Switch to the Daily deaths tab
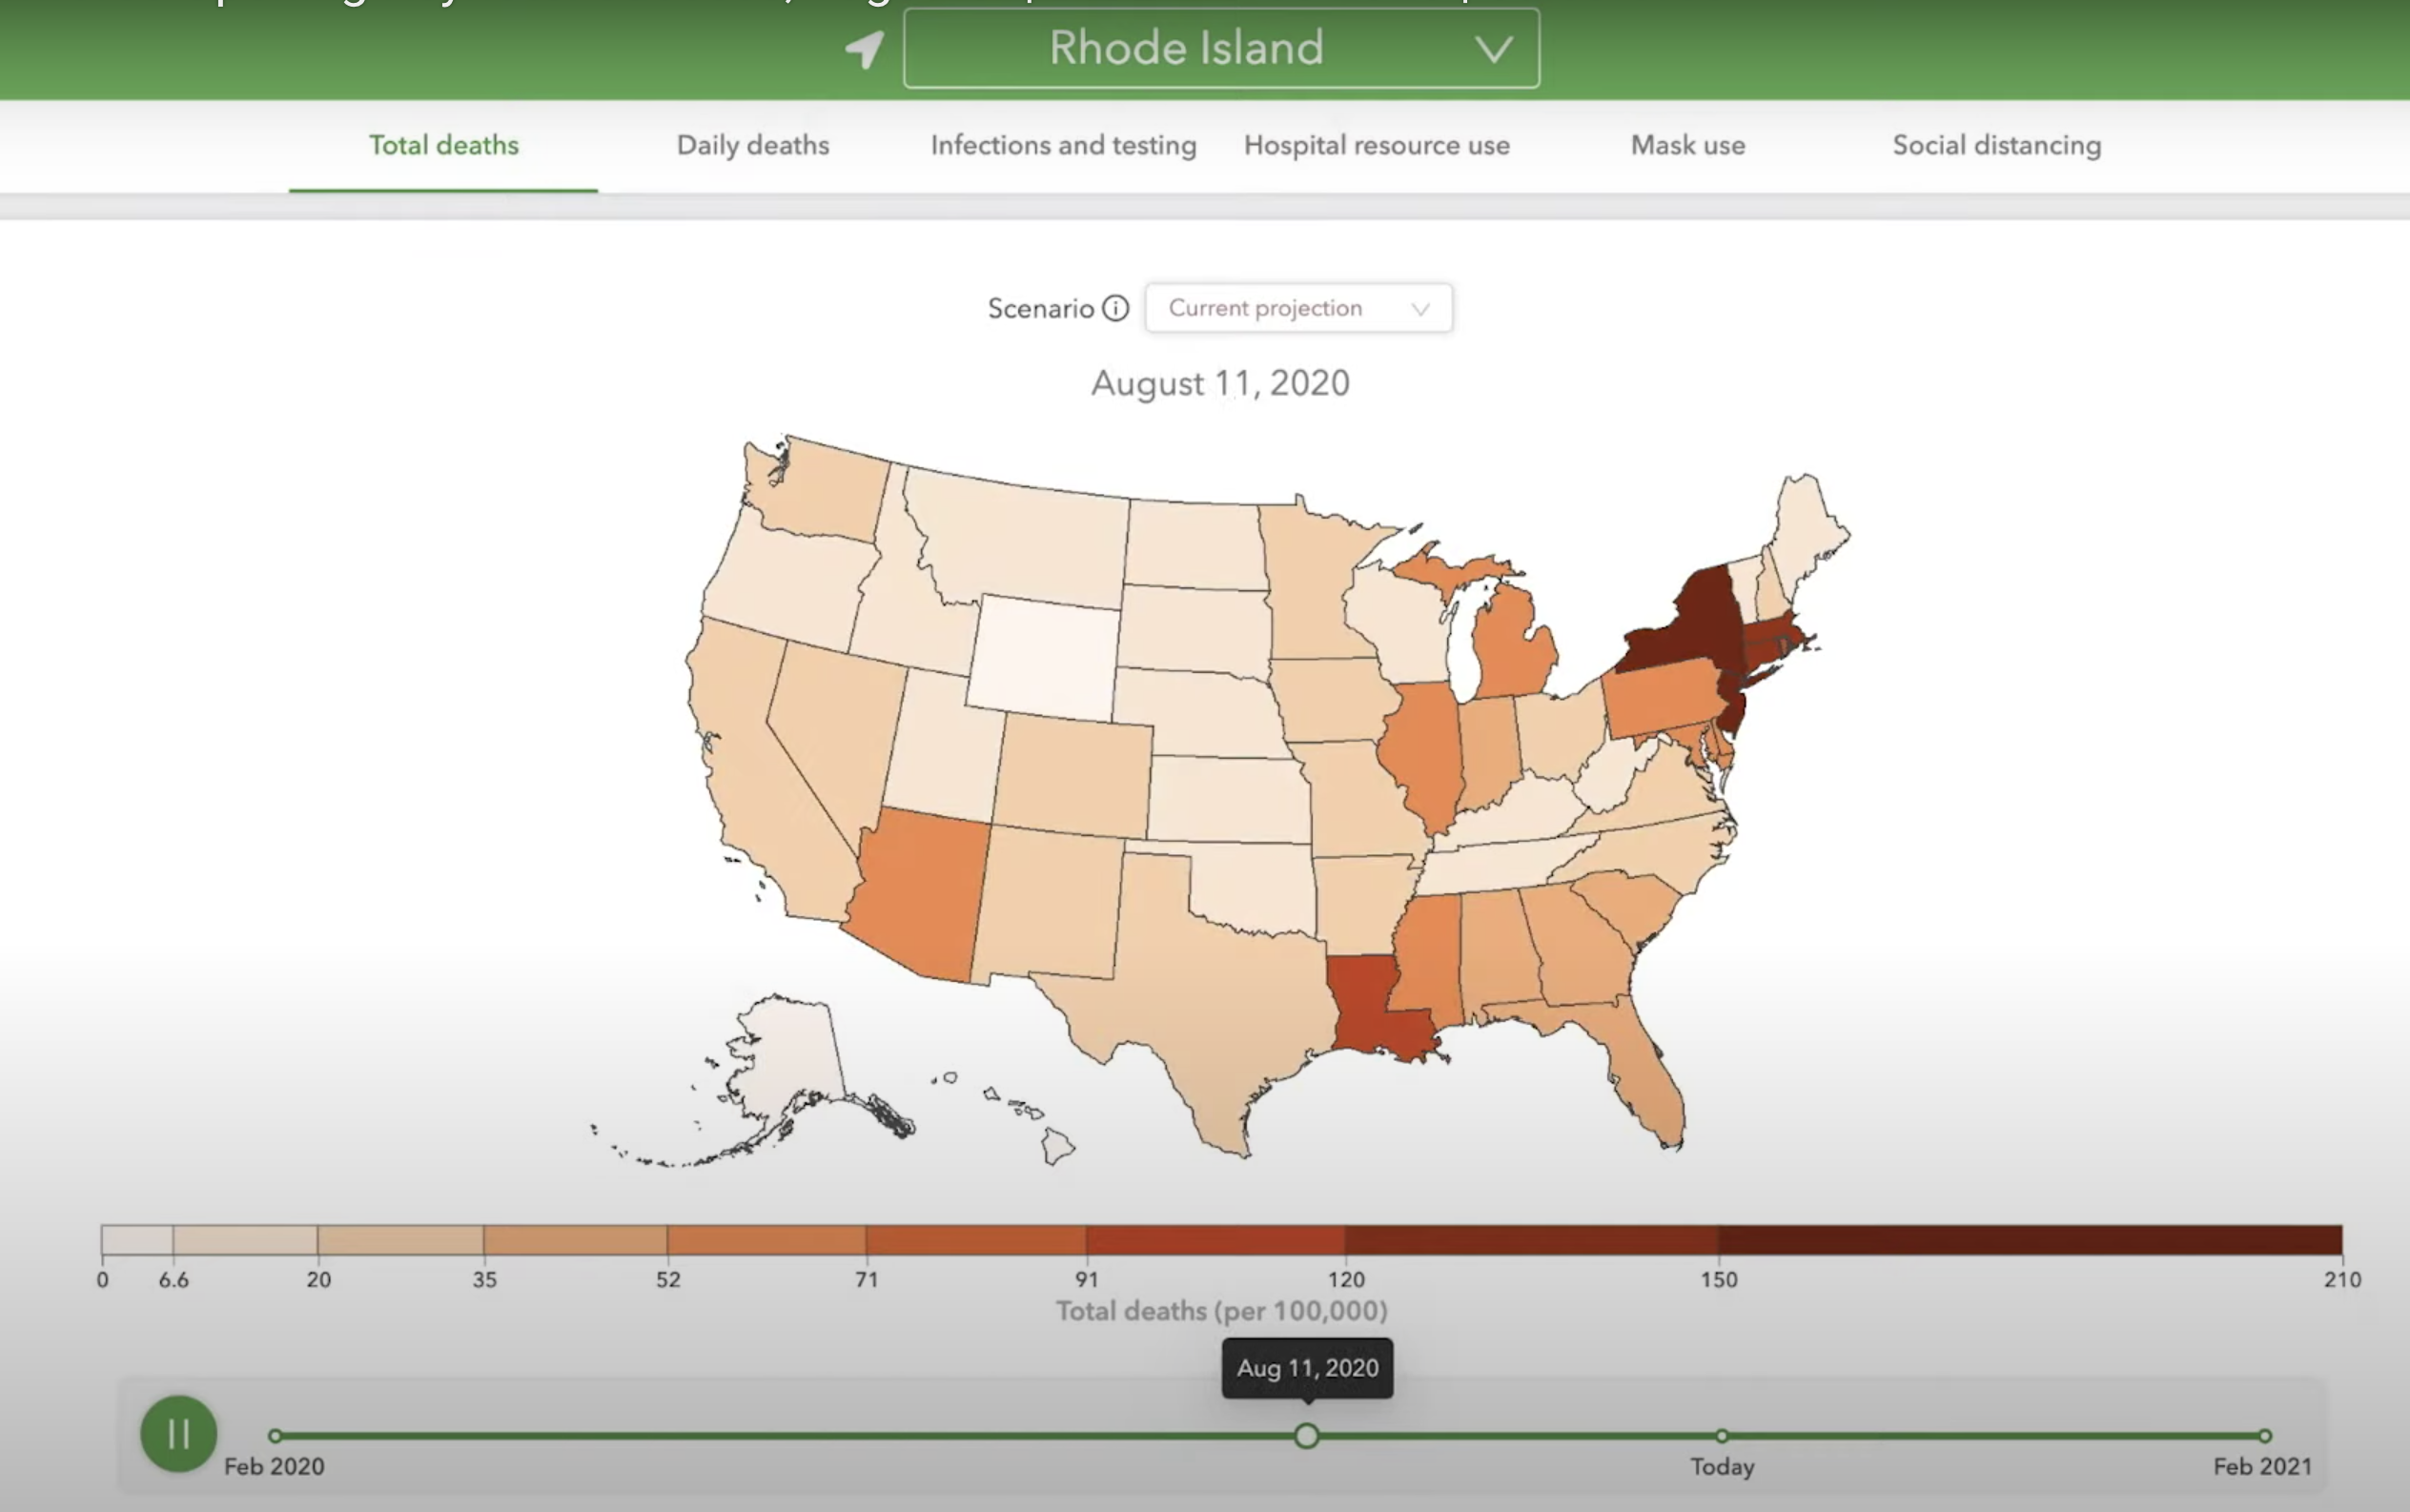The width and height of the screenshot is (2410, 1512). tap(752, 145)
